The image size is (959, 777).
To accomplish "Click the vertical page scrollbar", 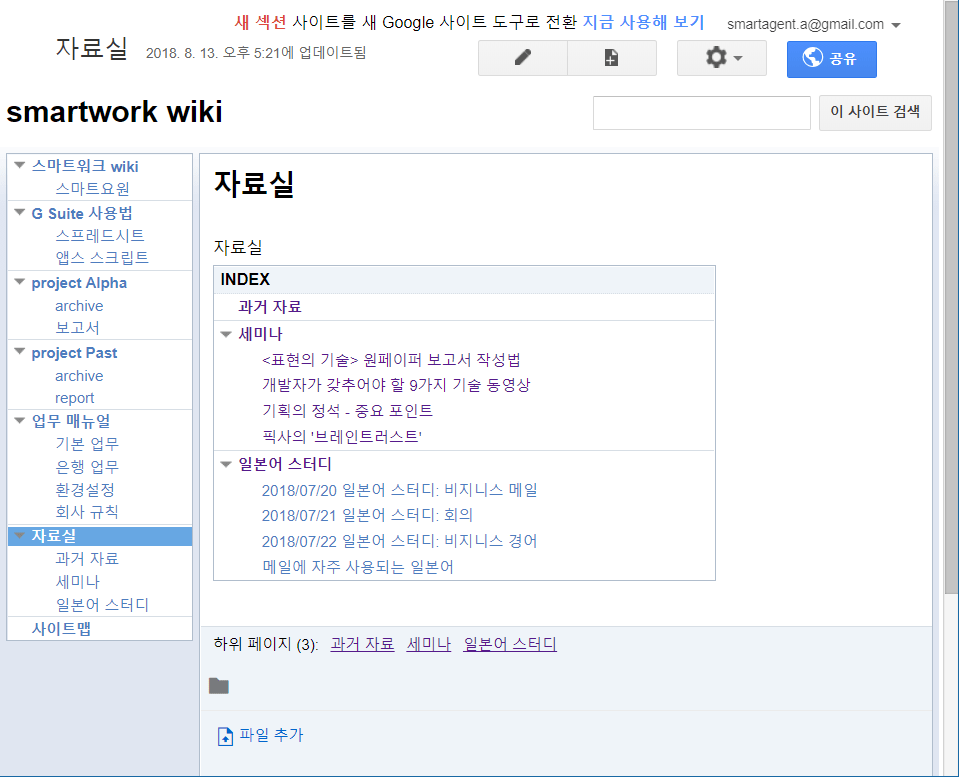I will click(950, 300).
